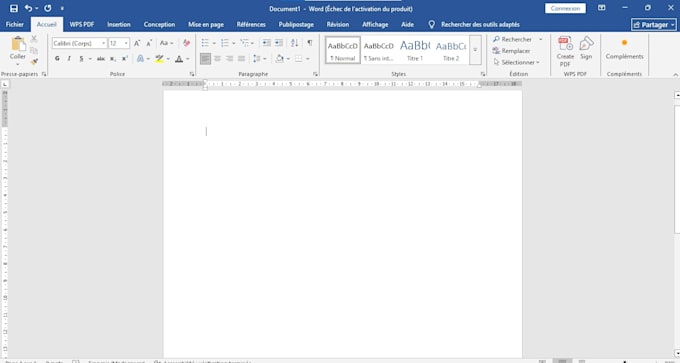Click the Rechercher des outils adaptés field
Screen dimensions: 680x363
pos(480,24)
